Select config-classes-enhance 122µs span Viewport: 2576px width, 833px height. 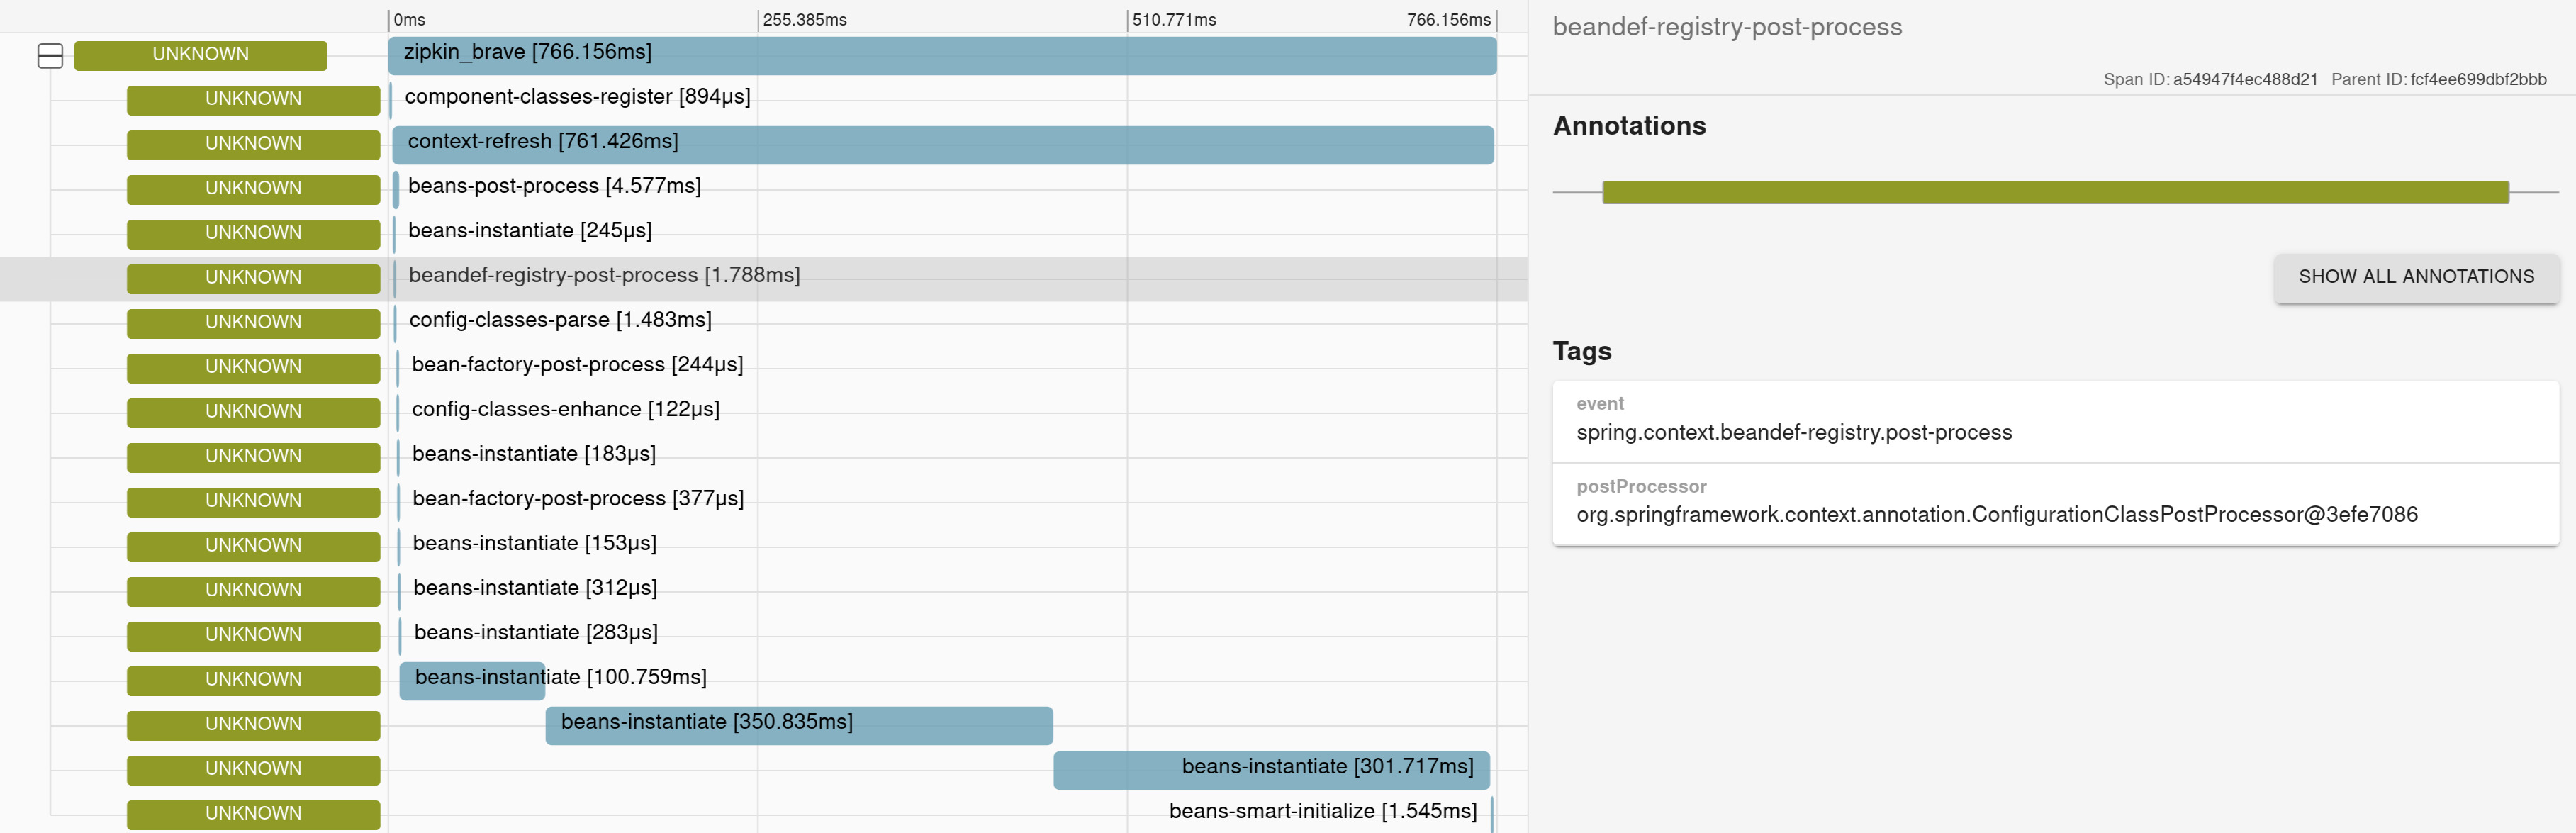click(x=565, y=410)
